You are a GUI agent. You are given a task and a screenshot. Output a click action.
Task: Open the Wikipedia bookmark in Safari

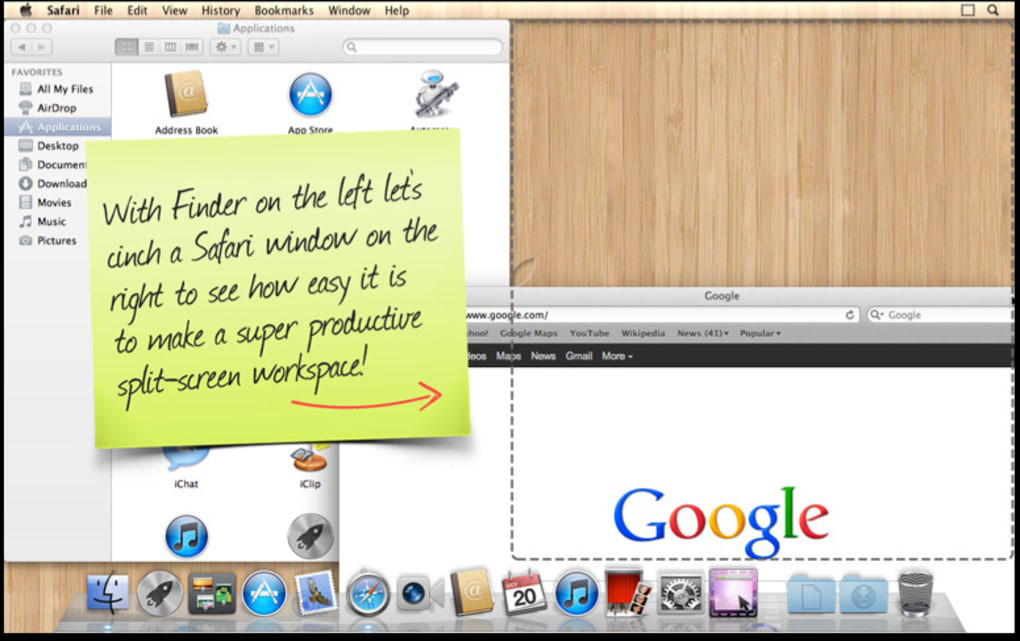(643, 333)
